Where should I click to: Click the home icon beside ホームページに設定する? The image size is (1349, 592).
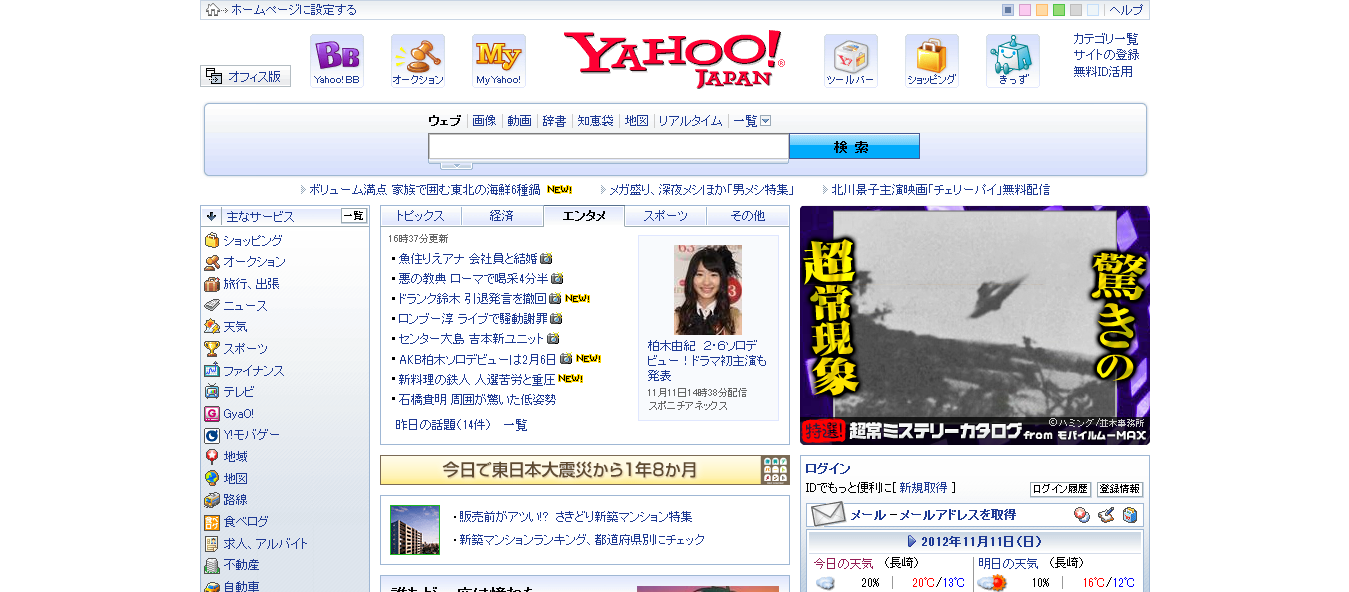click(x=213, y=10)
